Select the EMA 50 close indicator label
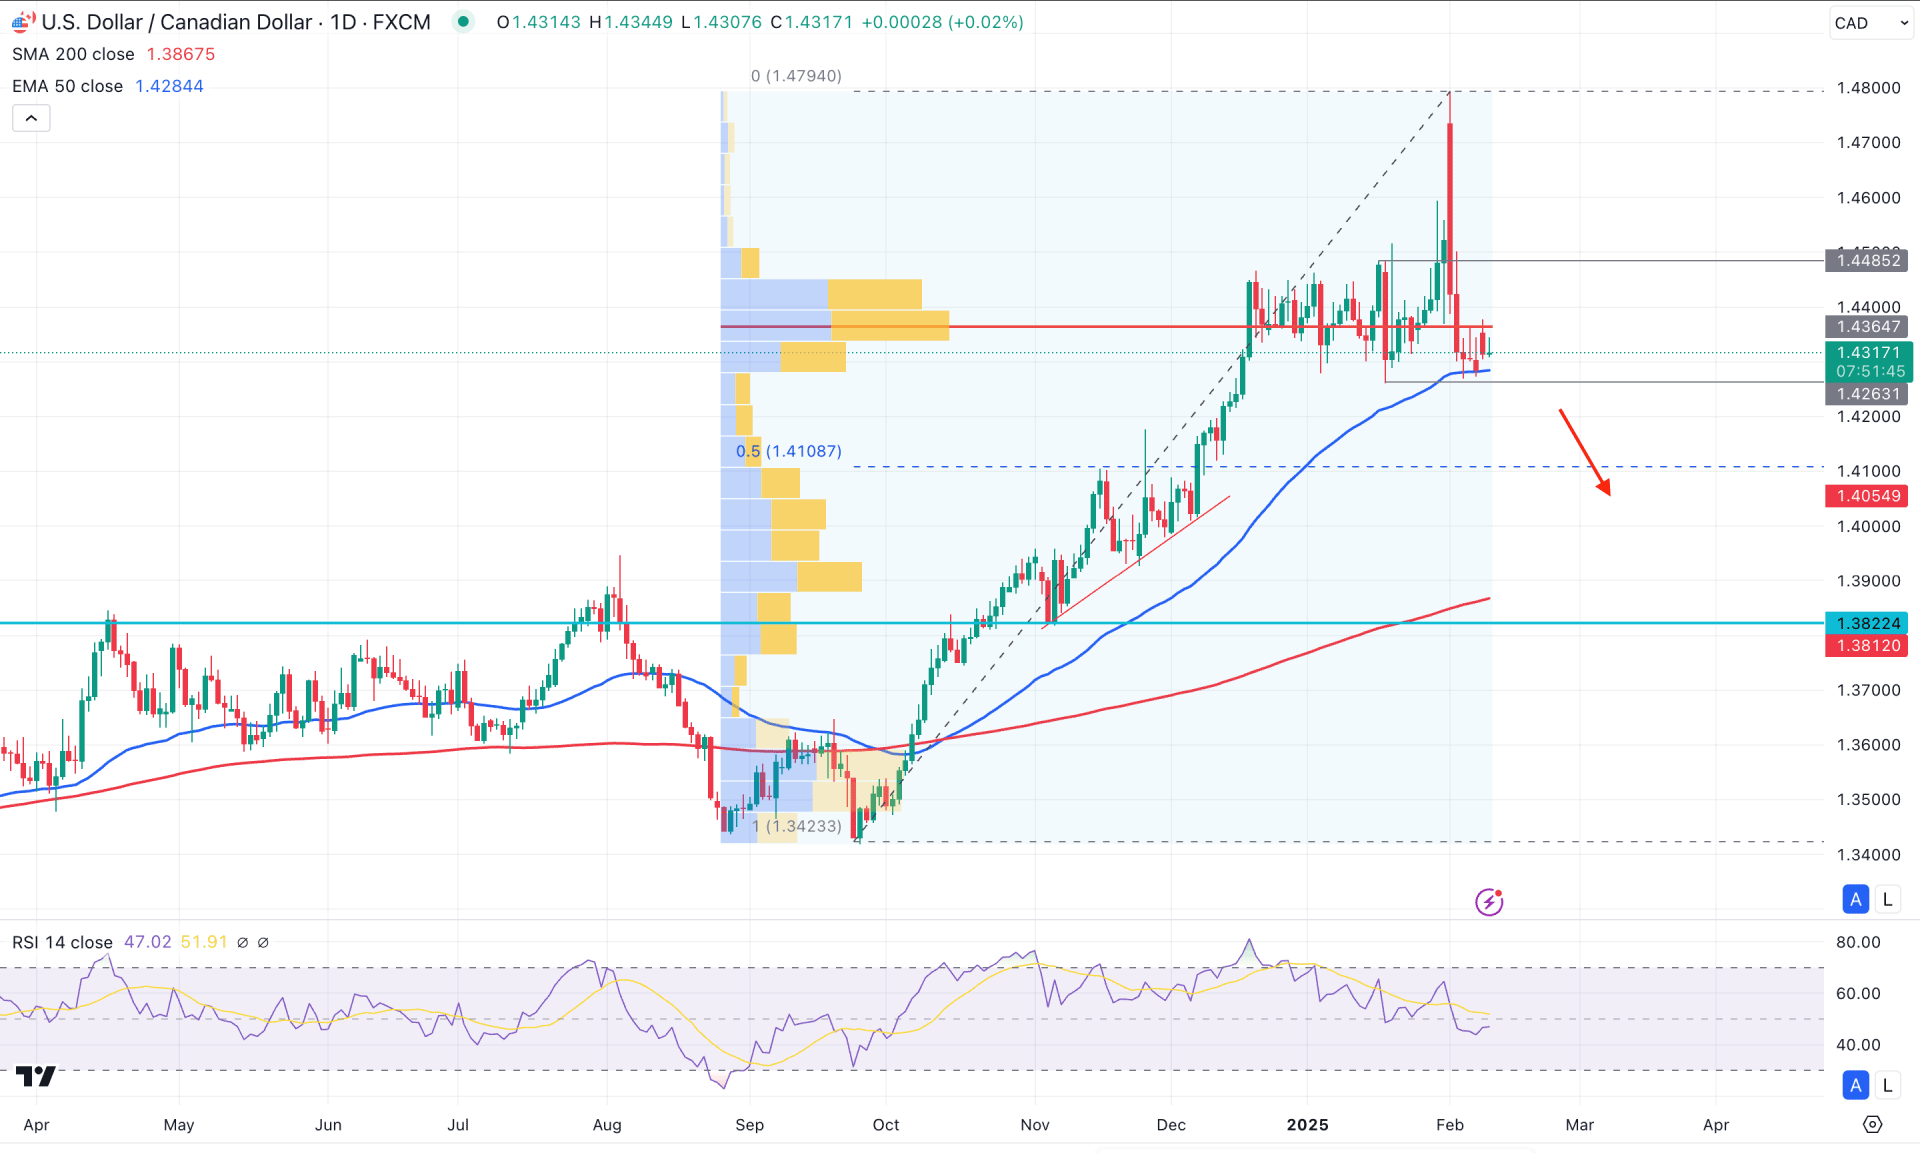Viewport: 1920px width, 1153px height. click(67, 86)
